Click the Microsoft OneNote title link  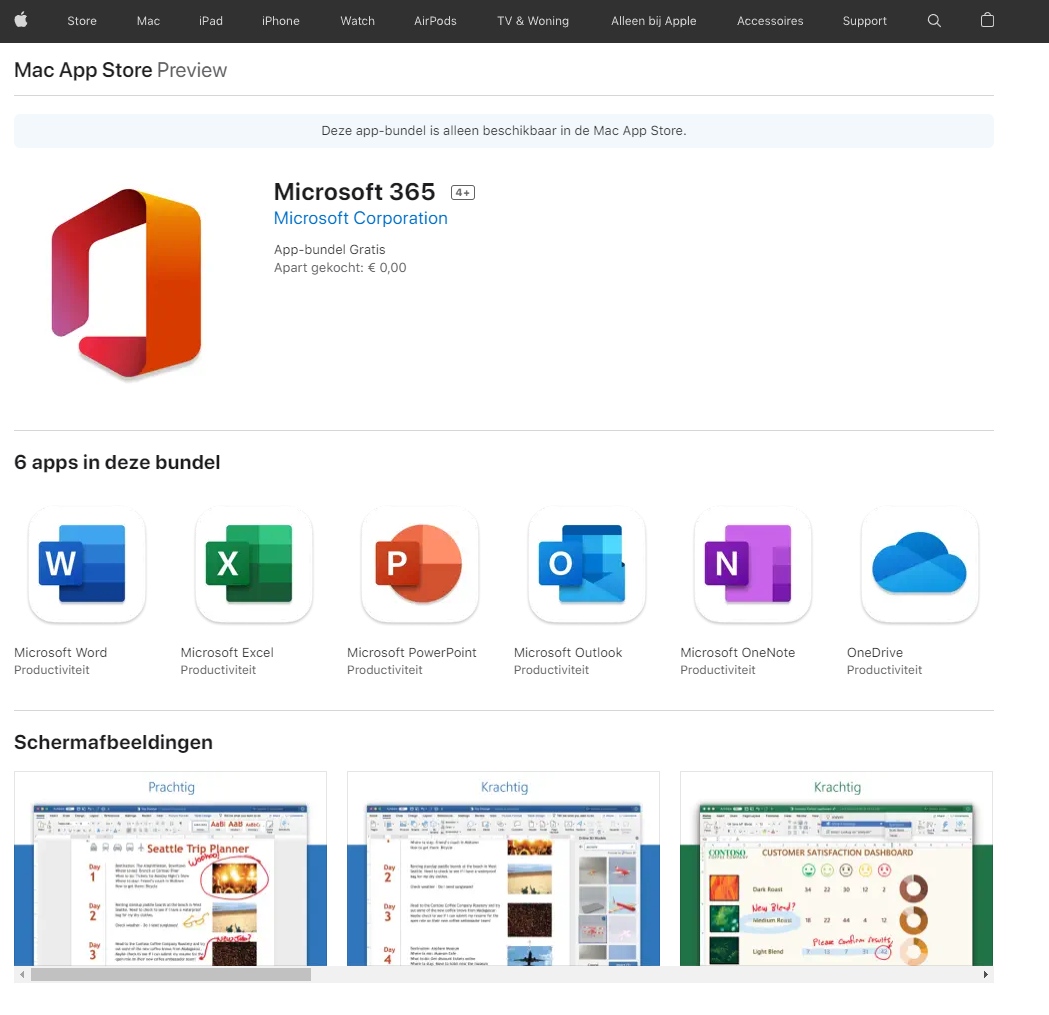(x=737, y=652)
